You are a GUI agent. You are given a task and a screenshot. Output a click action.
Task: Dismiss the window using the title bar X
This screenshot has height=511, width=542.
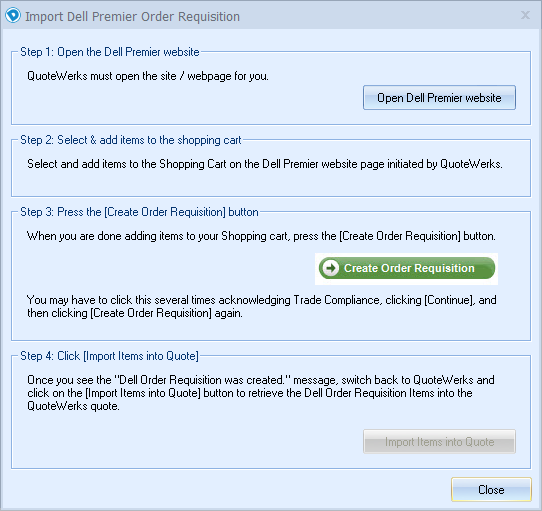coord(525,15)
